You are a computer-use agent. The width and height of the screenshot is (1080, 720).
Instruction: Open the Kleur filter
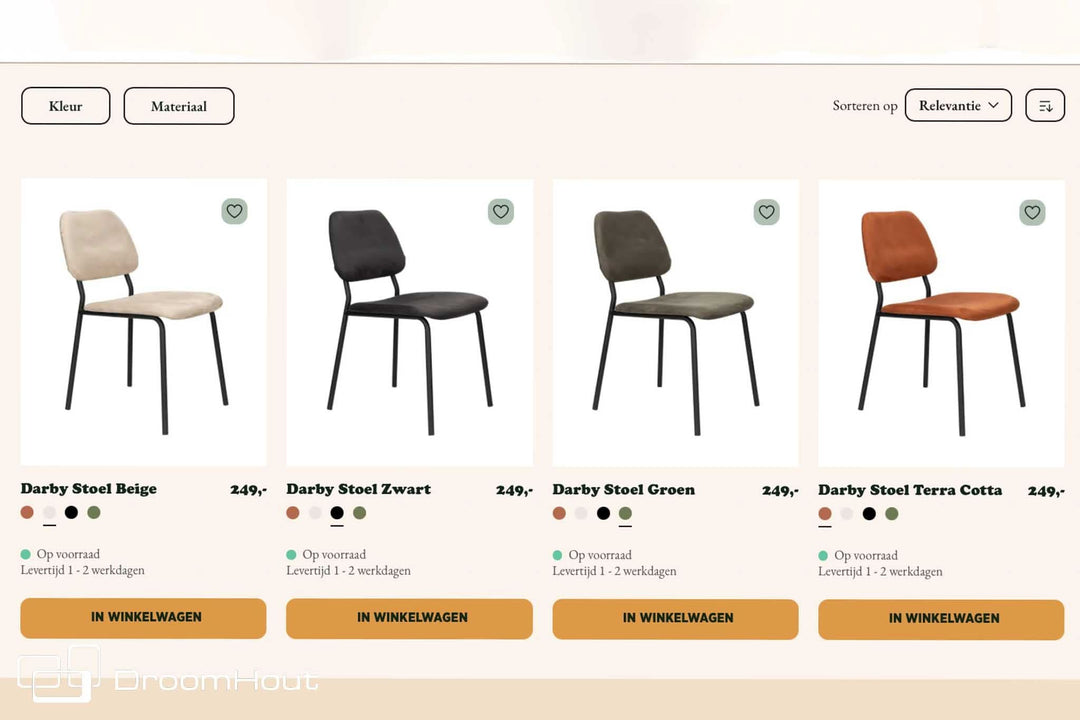pos(66,106)
